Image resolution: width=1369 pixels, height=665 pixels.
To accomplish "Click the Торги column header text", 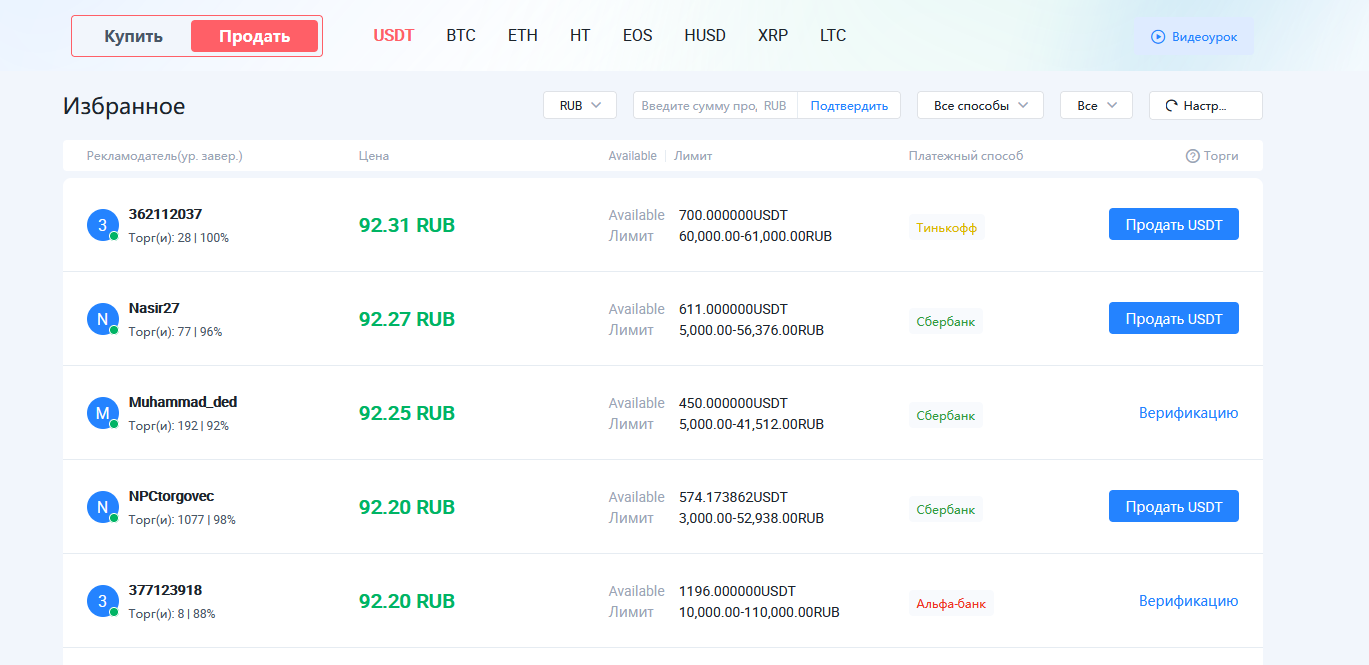I will coord(1221,156).
